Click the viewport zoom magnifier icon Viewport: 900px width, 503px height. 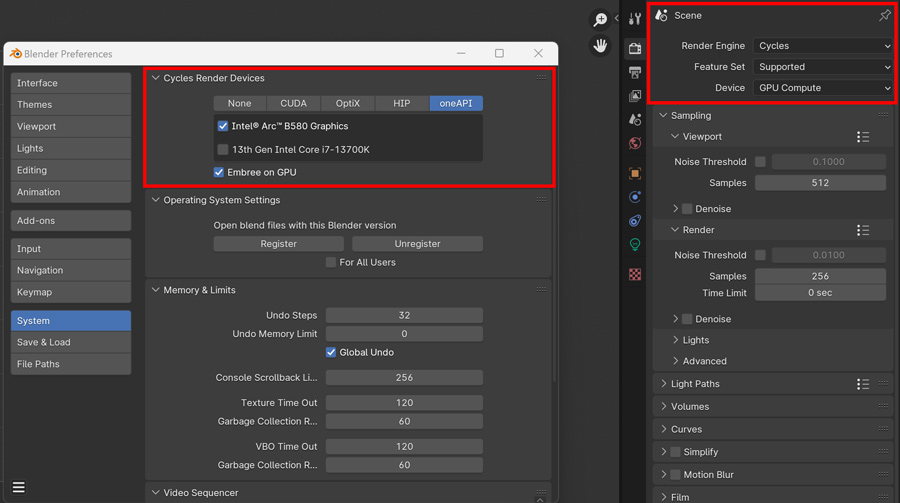pos(600,20)
